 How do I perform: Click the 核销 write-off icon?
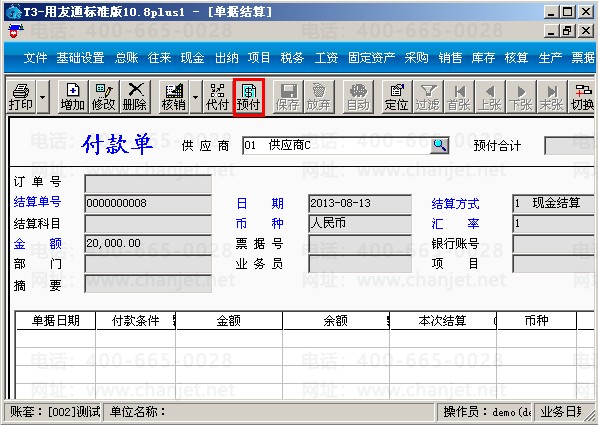(x=174, y=97)
